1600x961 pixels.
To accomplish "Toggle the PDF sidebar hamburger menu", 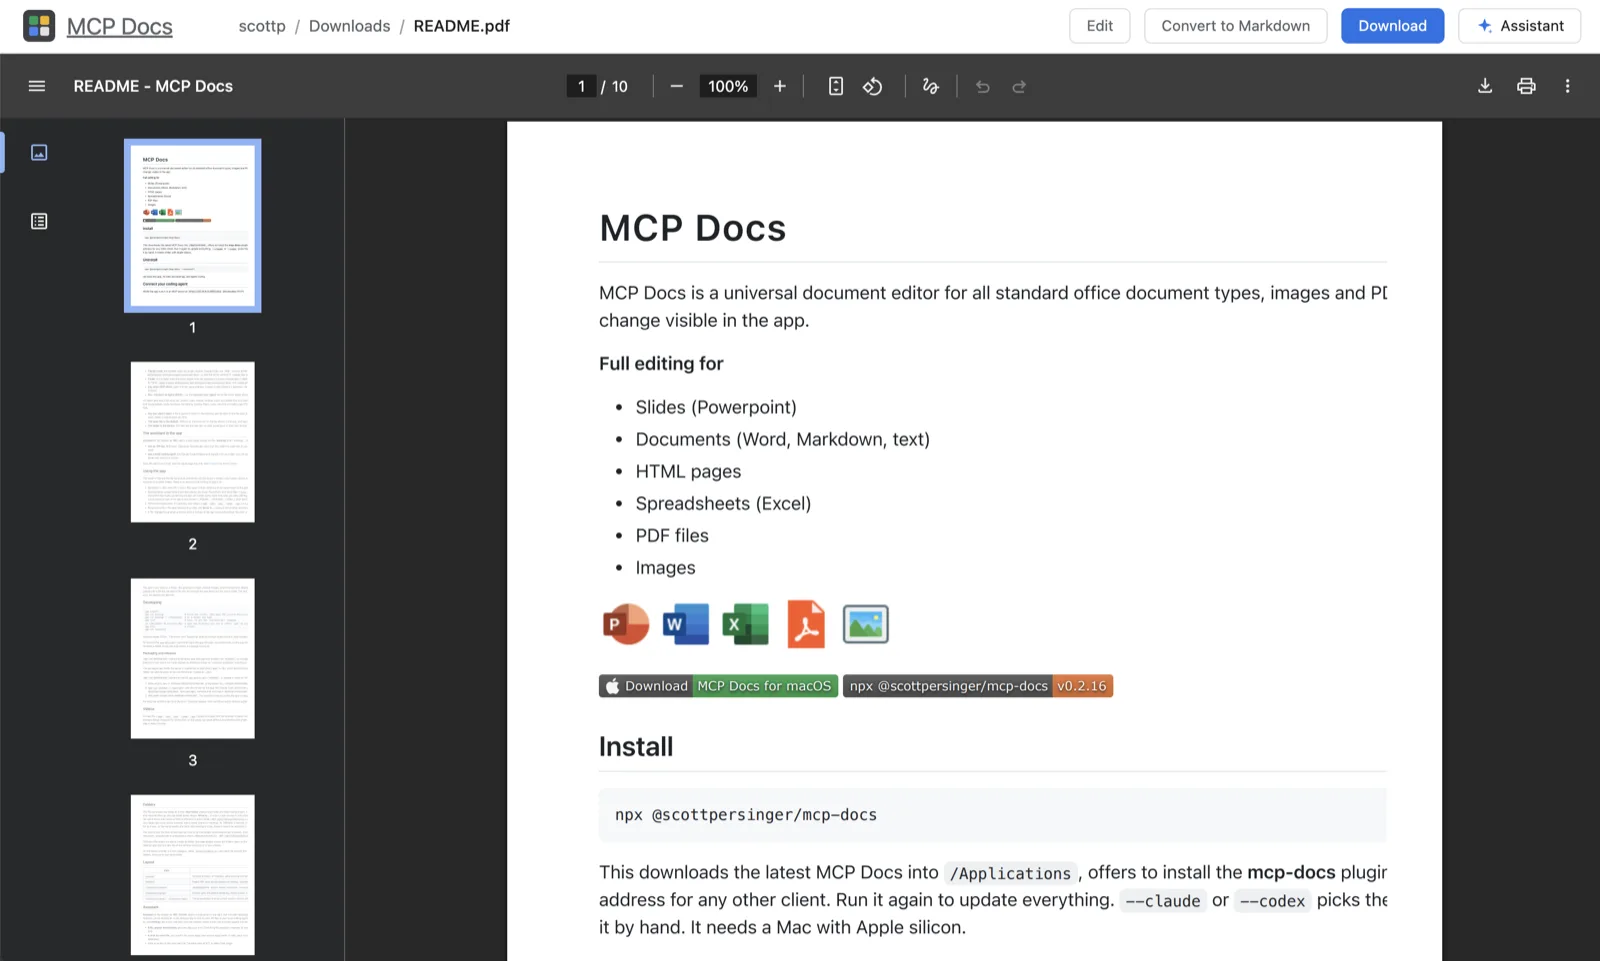I will (37, 86).
